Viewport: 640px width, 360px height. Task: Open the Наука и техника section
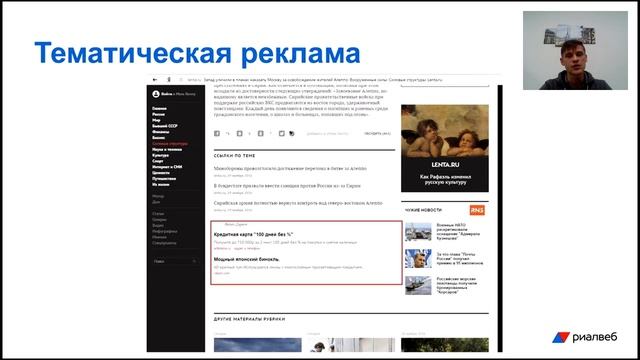167,149
